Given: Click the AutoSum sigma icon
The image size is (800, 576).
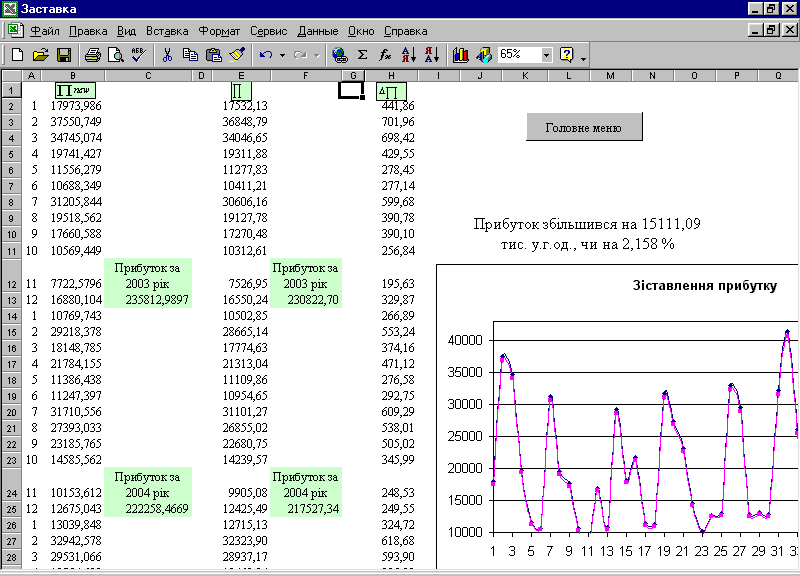Looking at the screenshot, I should (x=362, y=55).
